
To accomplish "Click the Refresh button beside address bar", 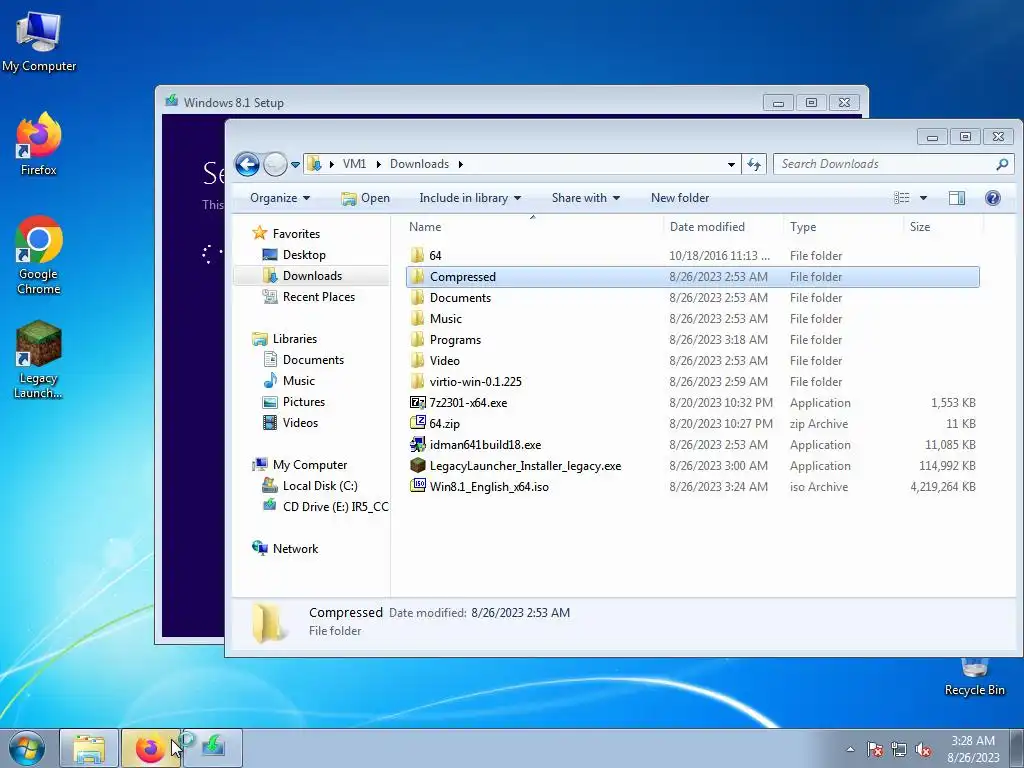I will (x=754, y=164).
